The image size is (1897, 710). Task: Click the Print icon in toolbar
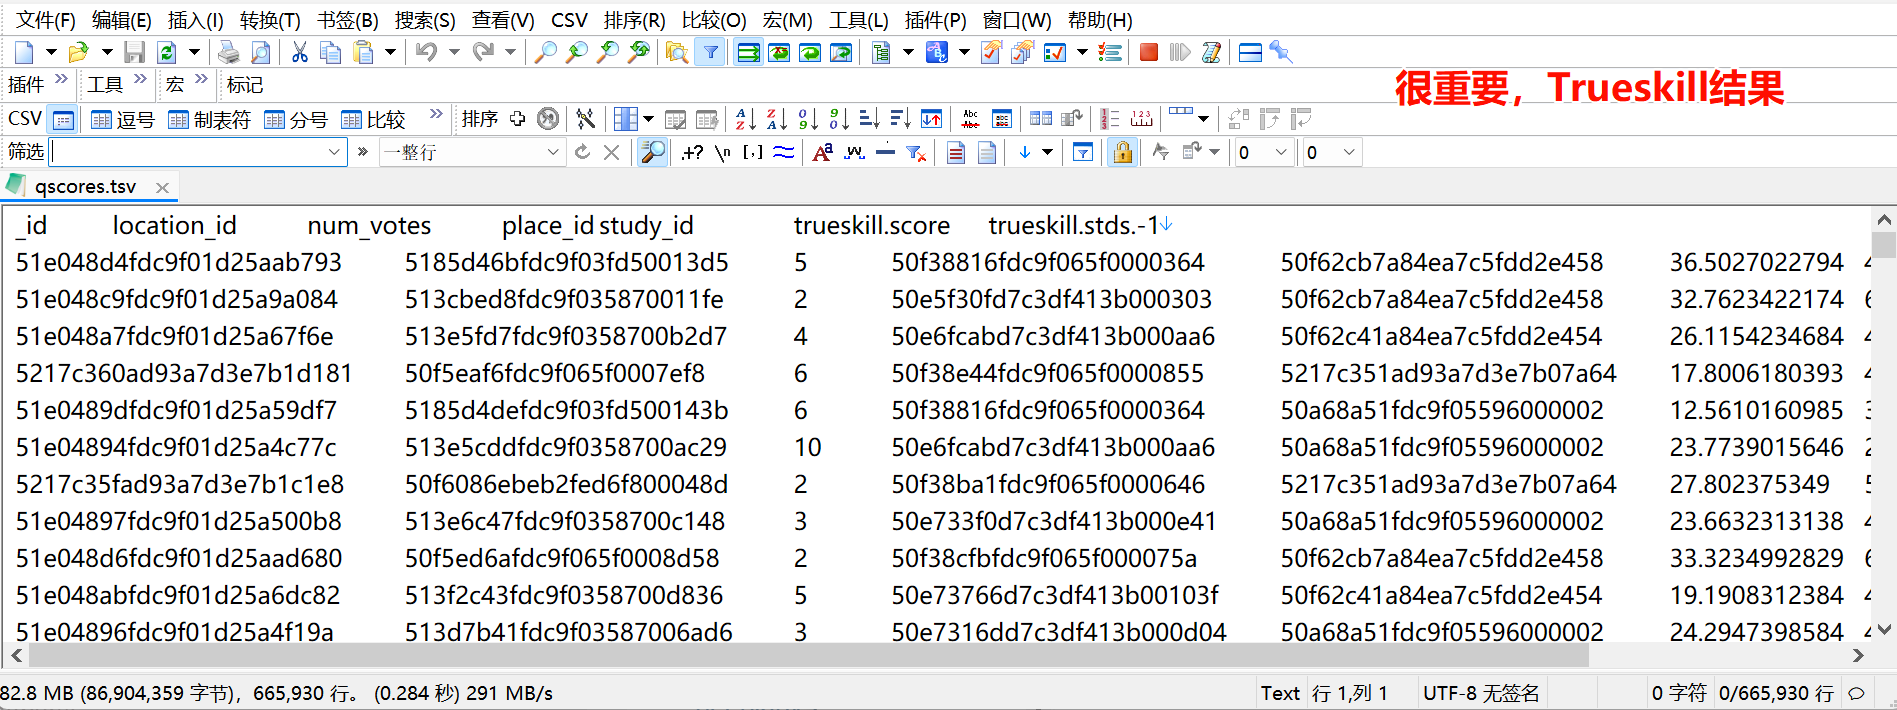(x=229, y=53)
